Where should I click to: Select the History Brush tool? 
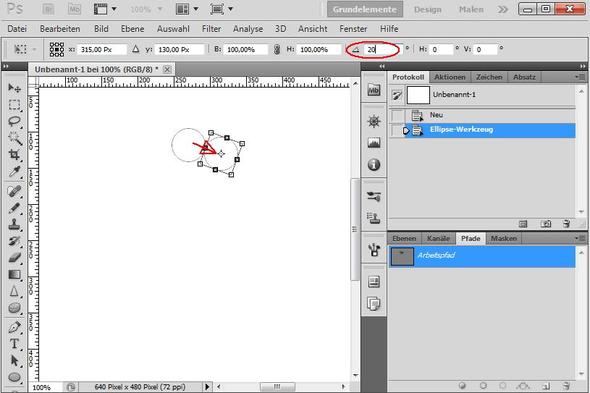pyautogui.click(x=14, y=241)
